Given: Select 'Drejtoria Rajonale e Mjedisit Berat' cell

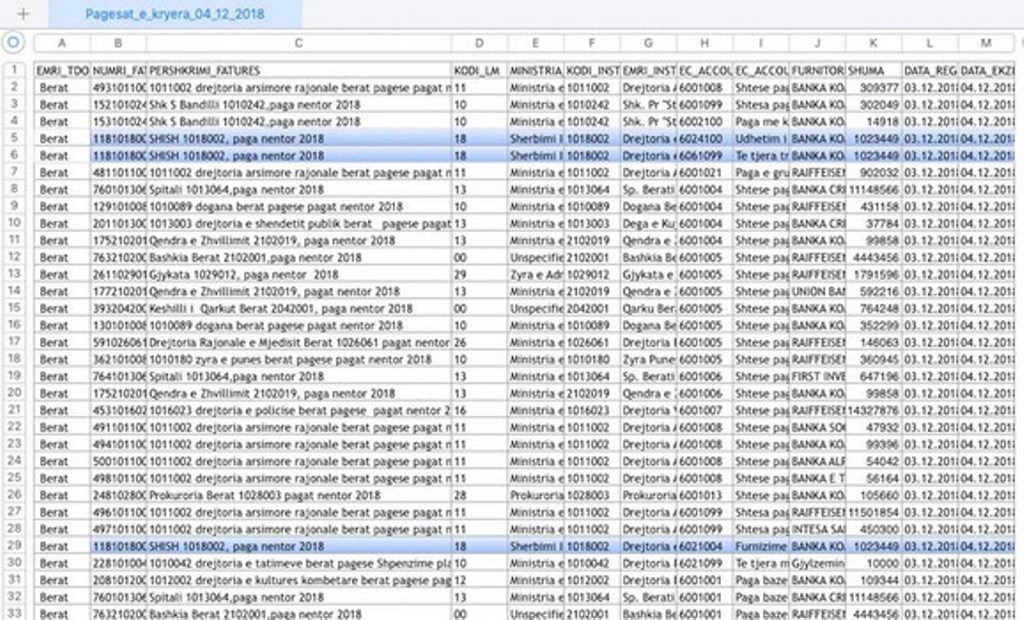Looking at the screenshot, I should (298, 342).
